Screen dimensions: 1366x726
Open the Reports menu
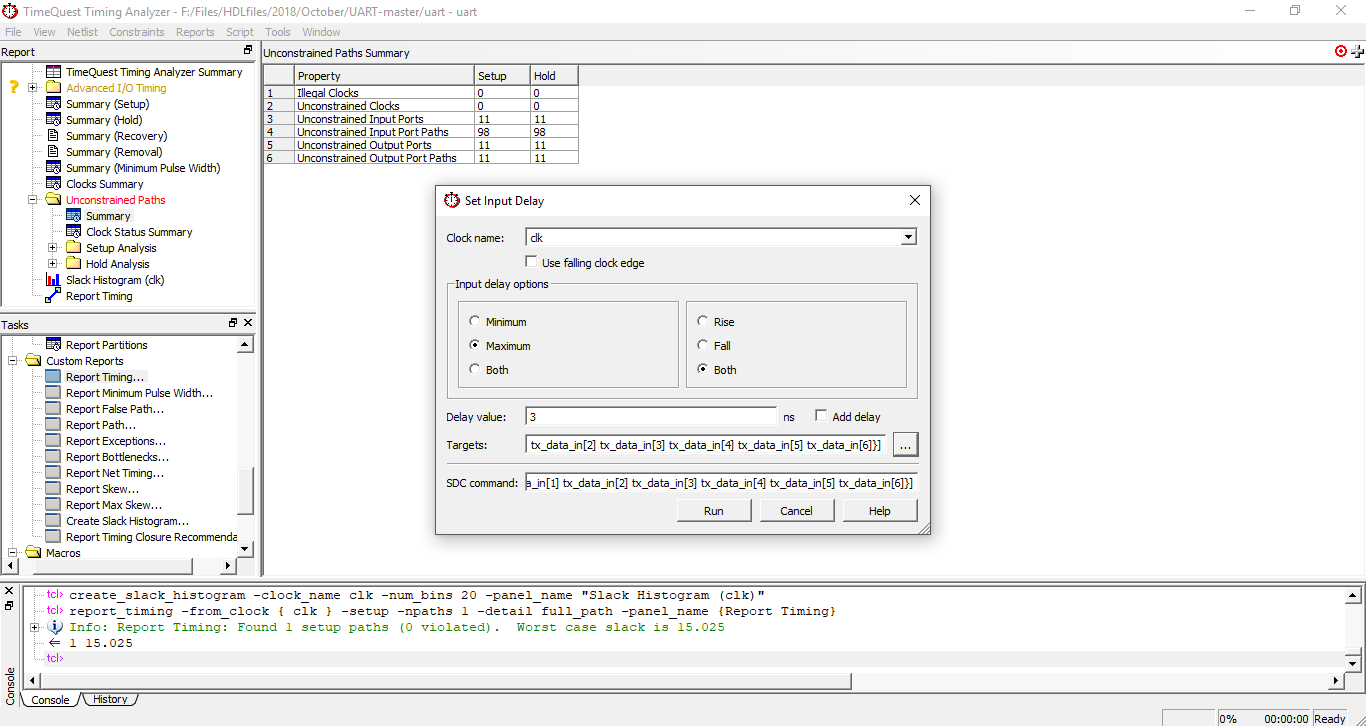[x=195, y=32]
